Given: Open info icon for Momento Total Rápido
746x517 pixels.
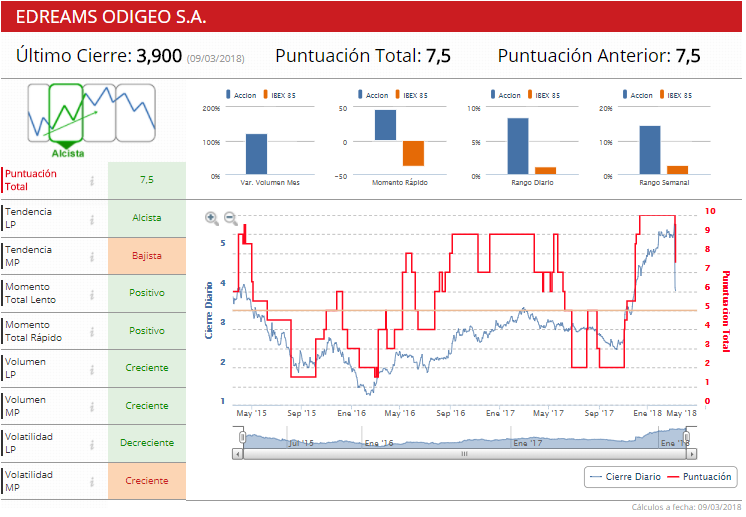Looking at the screenshot, I should tap(92, 332).
